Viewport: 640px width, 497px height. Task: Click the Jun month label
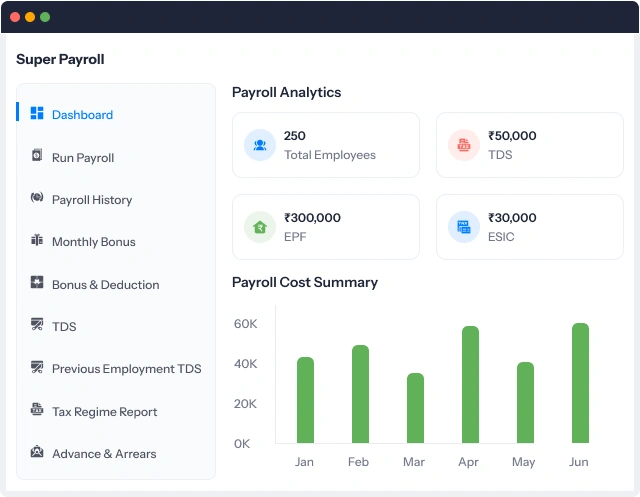click(578, 462)
